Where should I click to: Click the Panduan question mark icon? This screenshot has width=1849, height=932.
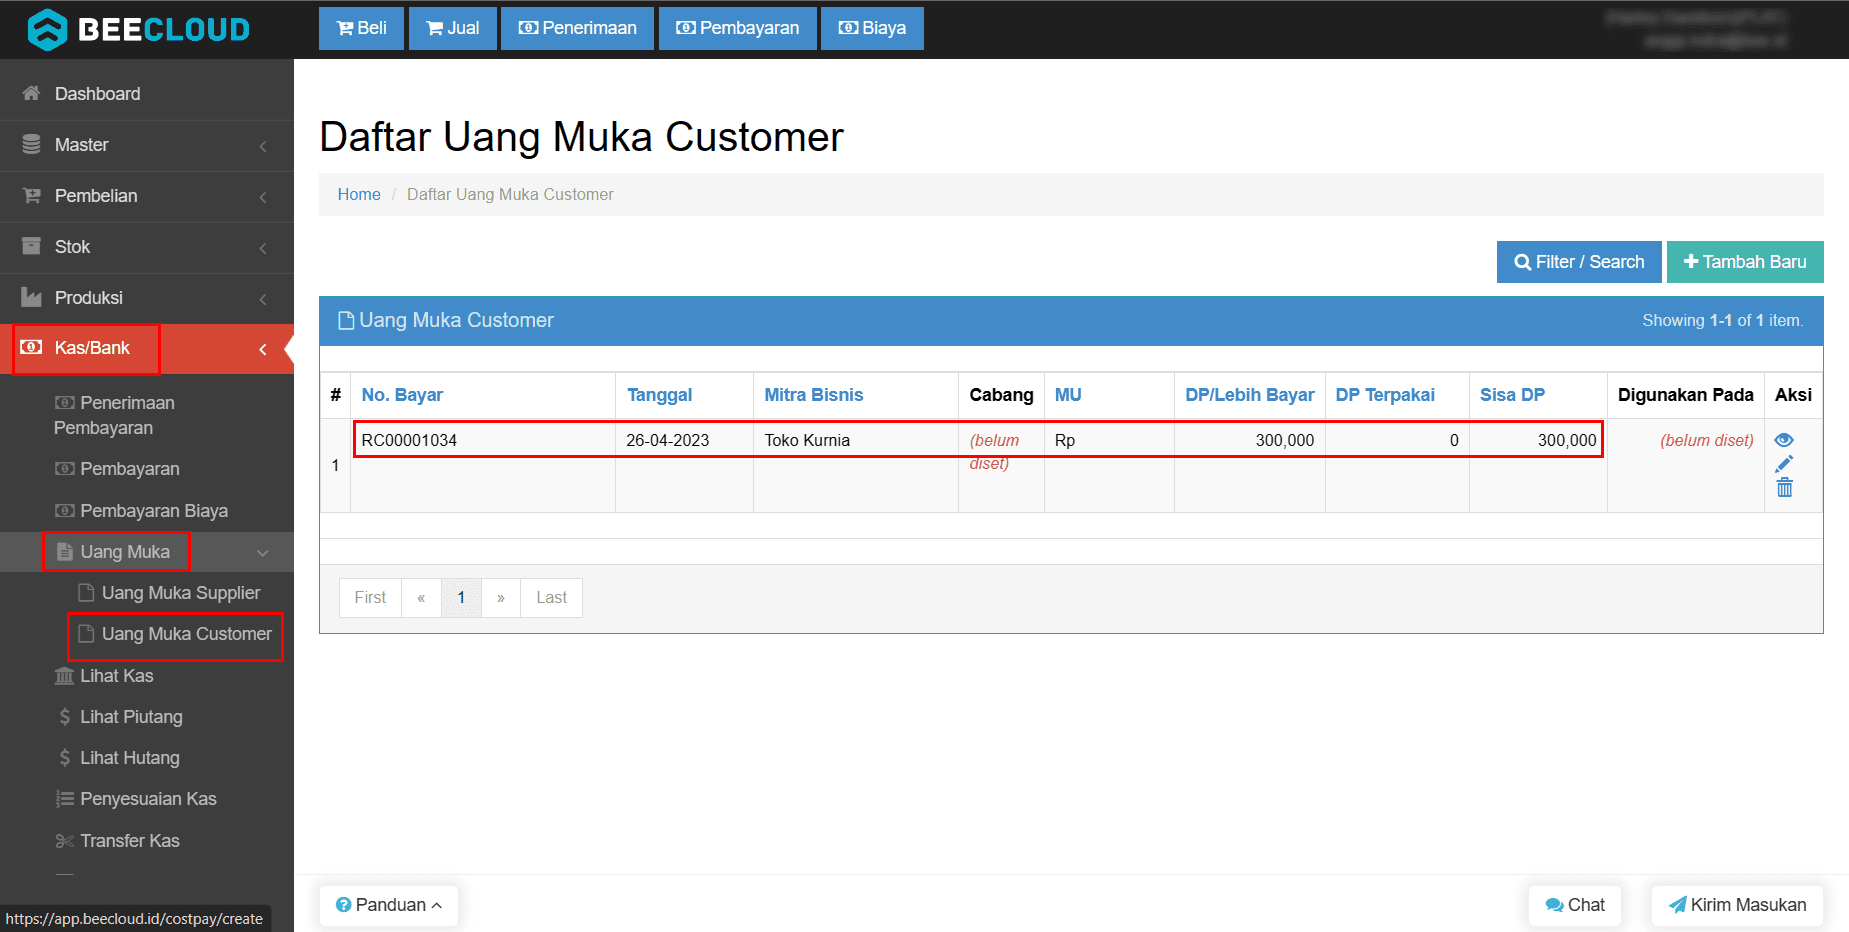click(344, 905)
